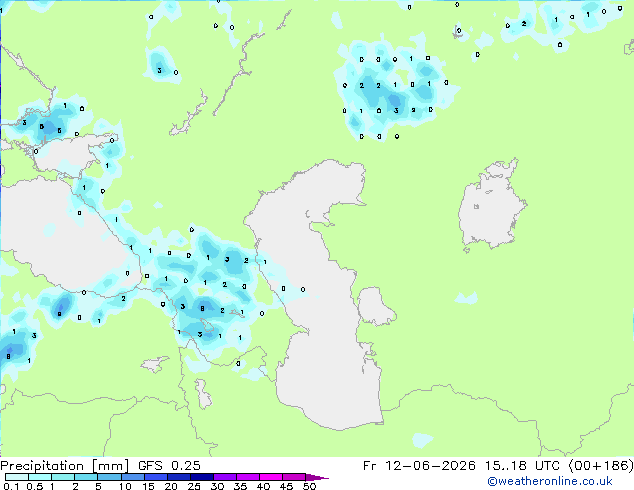
Task: Pick the purple legend swatch between 30 and 35
Action: (x=225, y=477)
